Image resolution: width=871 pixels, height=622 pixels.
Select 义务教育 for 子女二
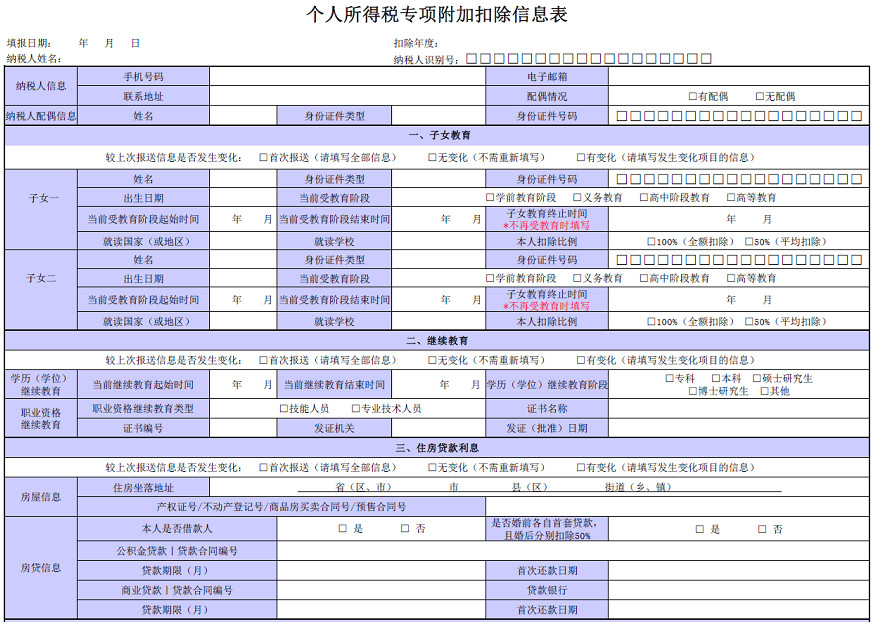pos(577,278)
